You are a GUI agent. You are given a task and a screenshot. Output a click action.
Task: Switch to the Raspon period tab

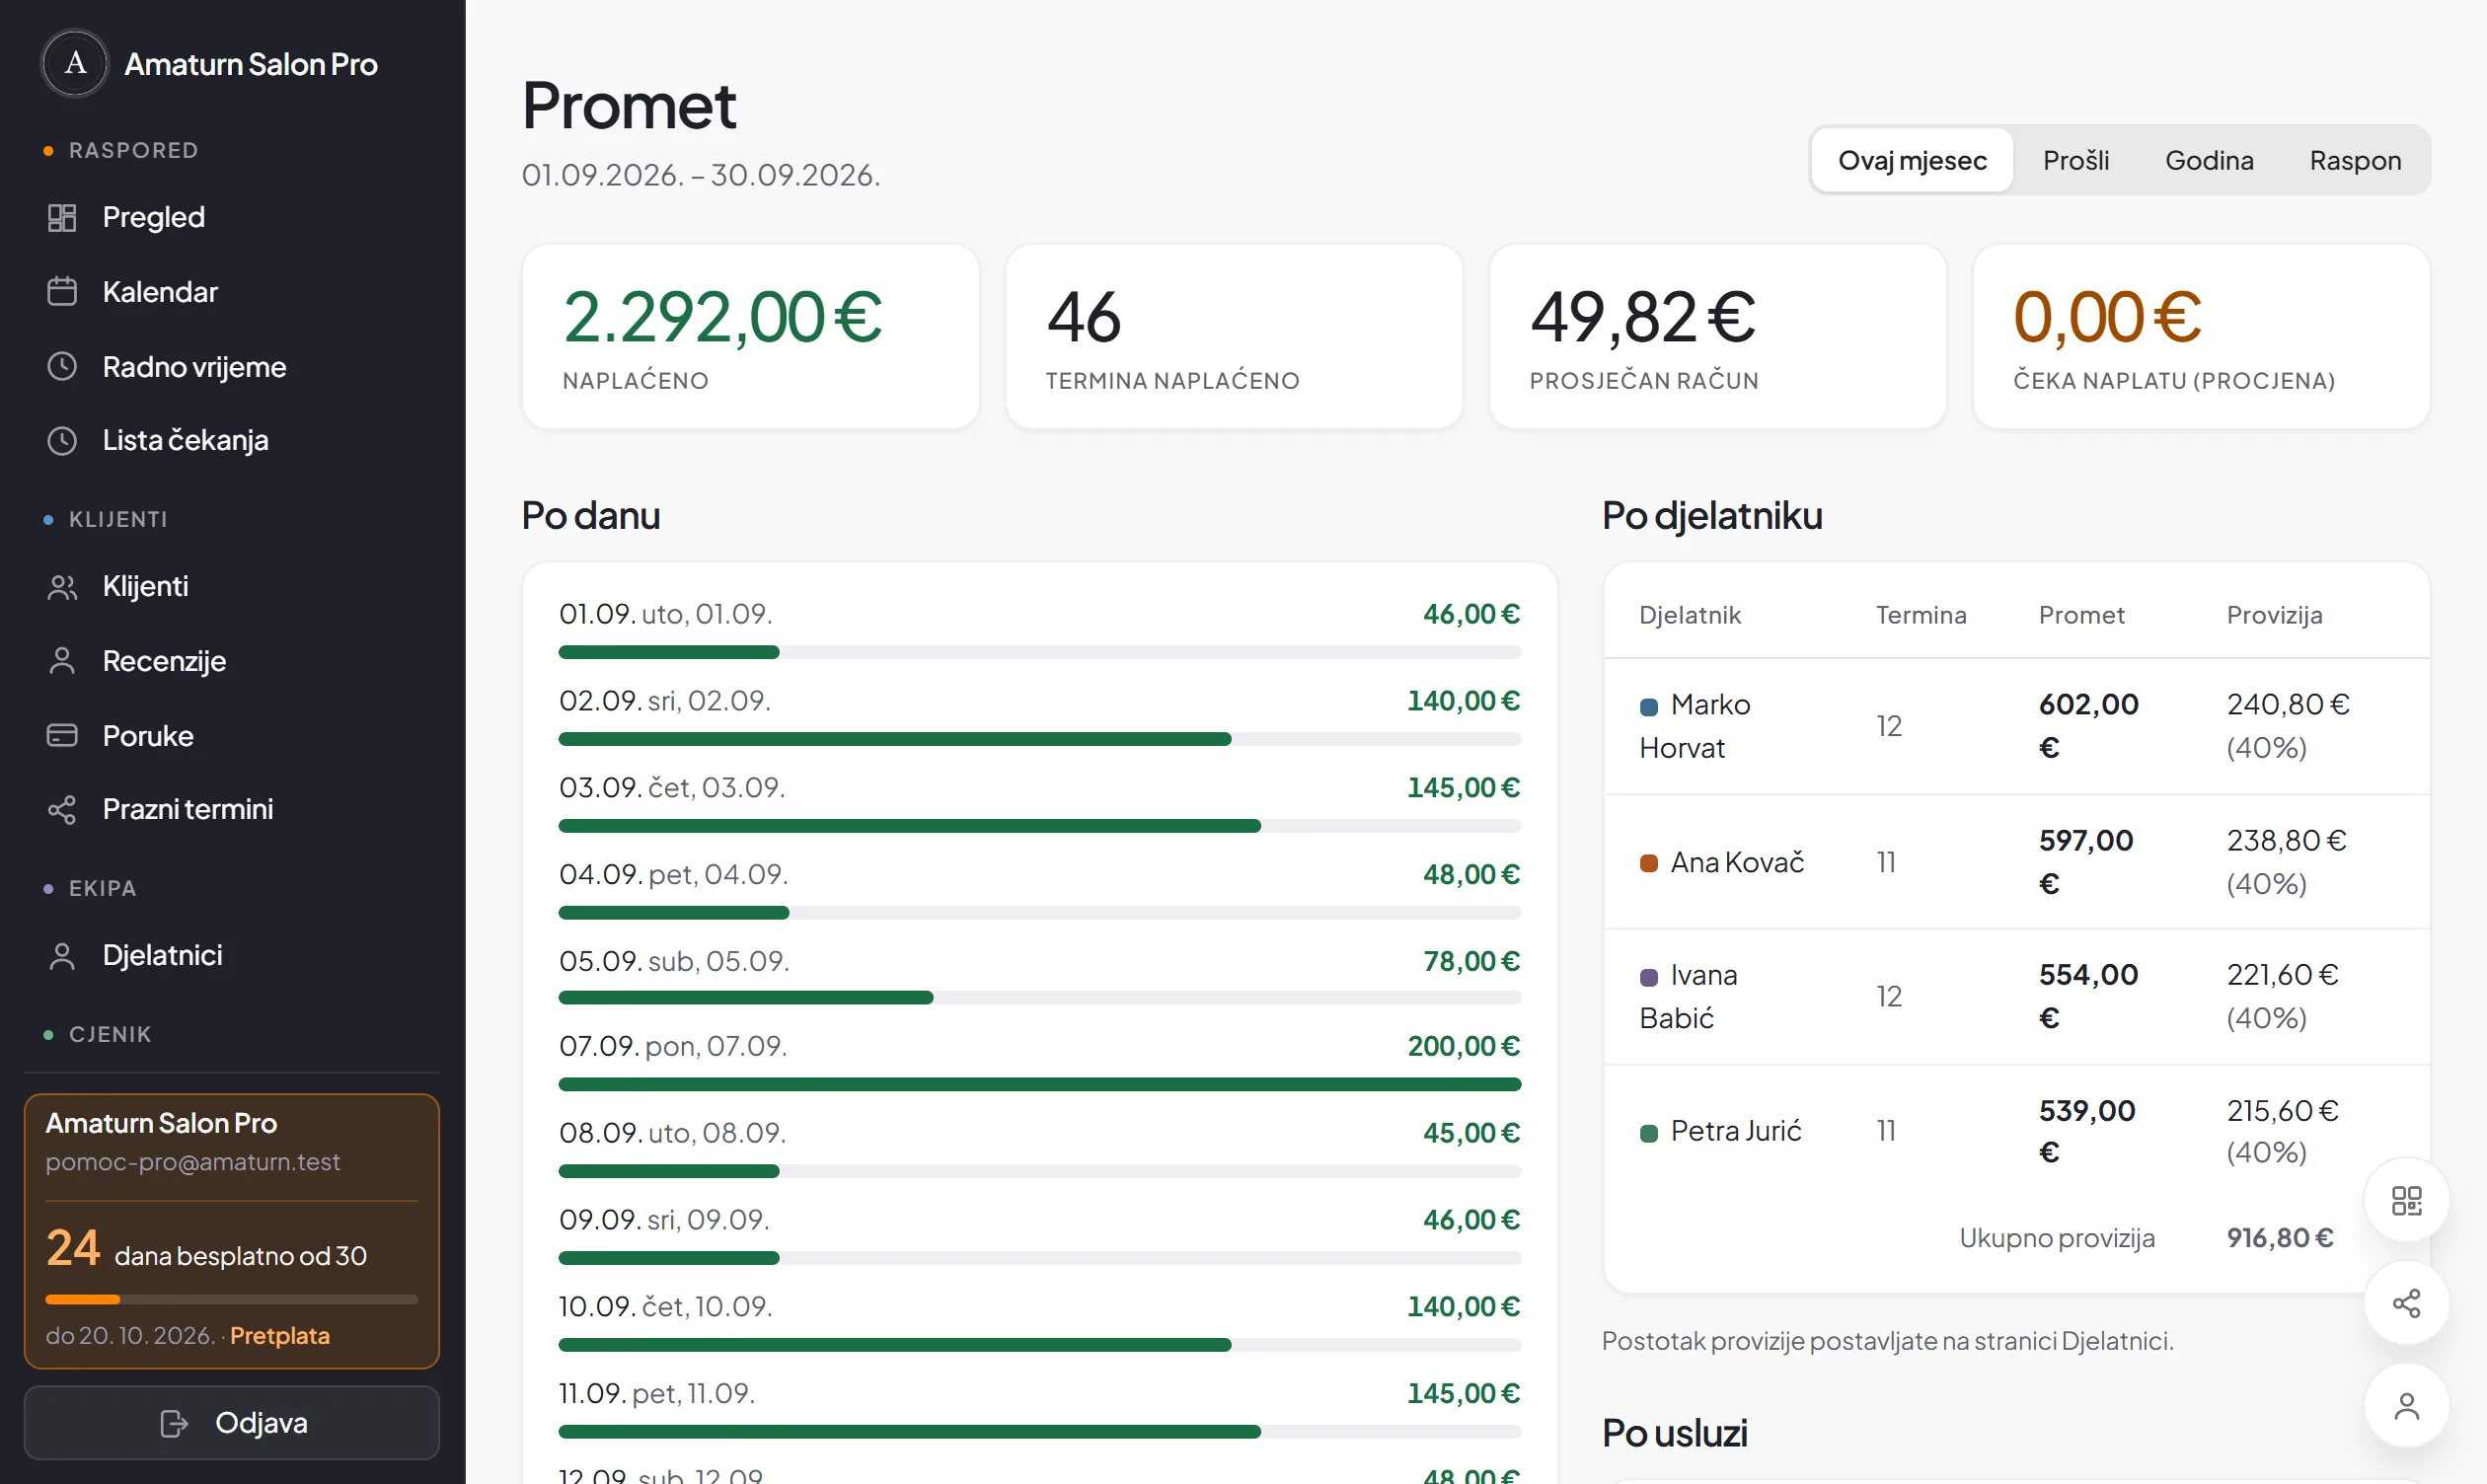(x=2355, y=160)
